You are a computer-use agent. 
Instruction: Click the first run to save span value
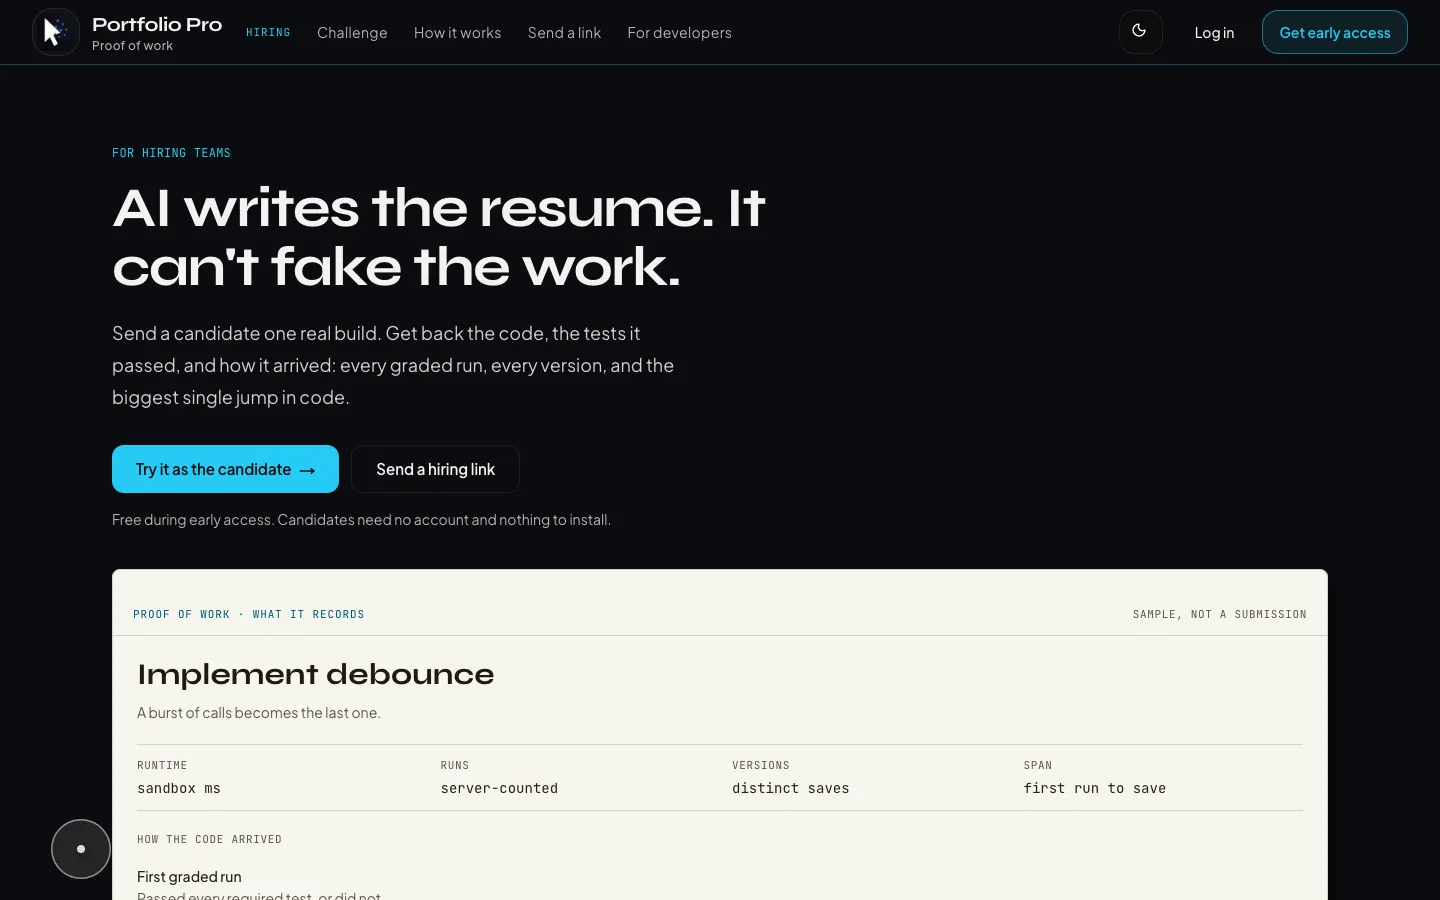tap(1094, 789)
